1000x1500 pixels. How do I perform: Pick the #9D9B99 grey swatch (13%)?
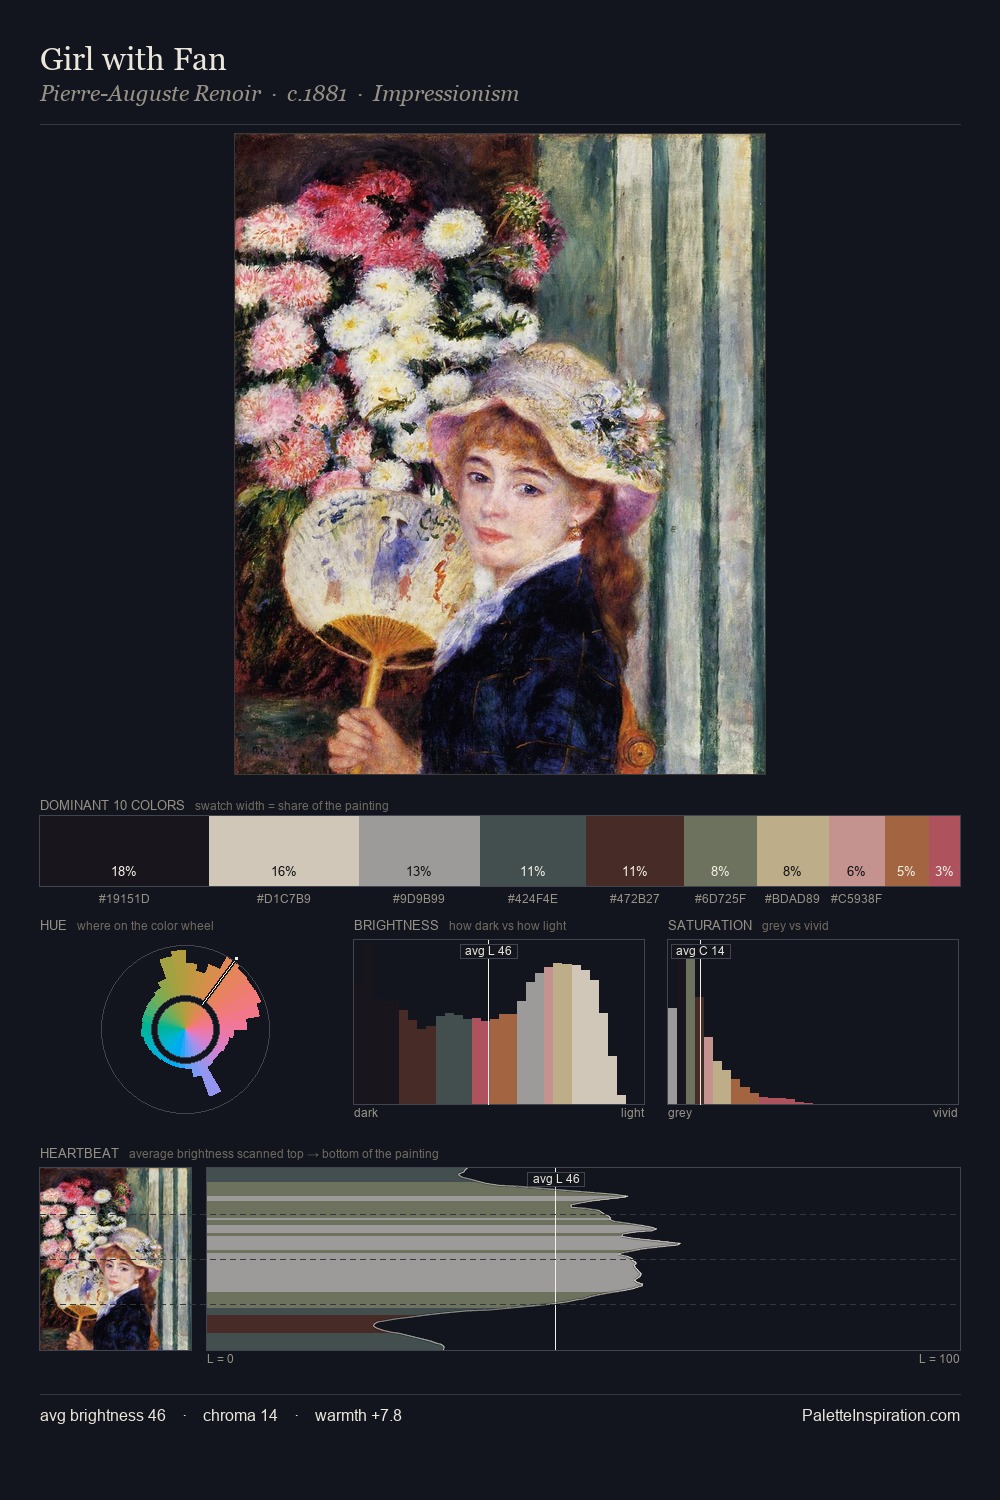click(x=419, y=851)
